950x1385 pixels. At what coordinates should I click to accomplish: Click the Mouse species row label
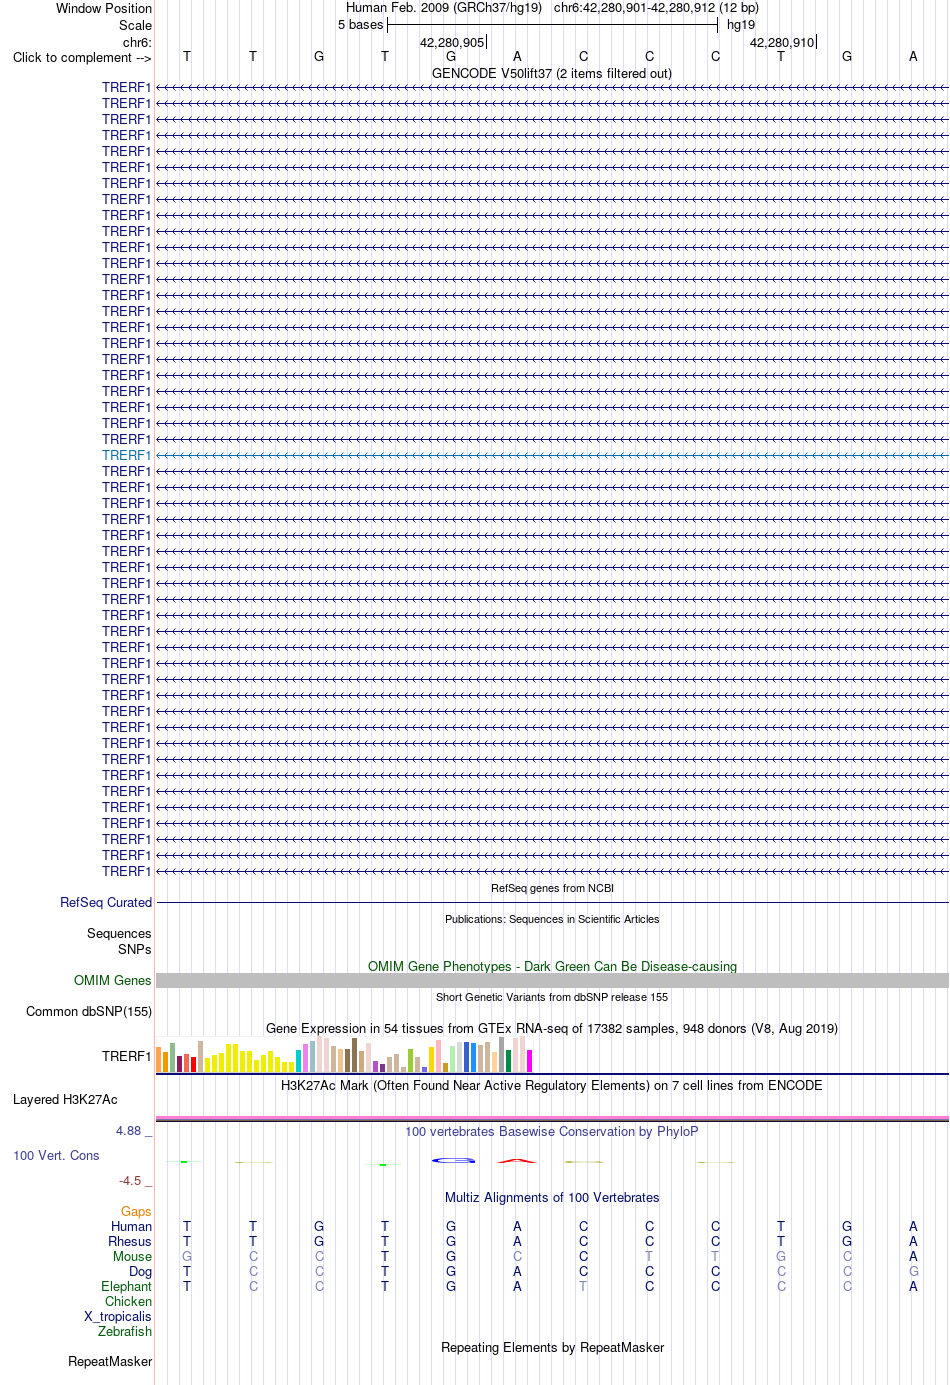click(132, 1256)
